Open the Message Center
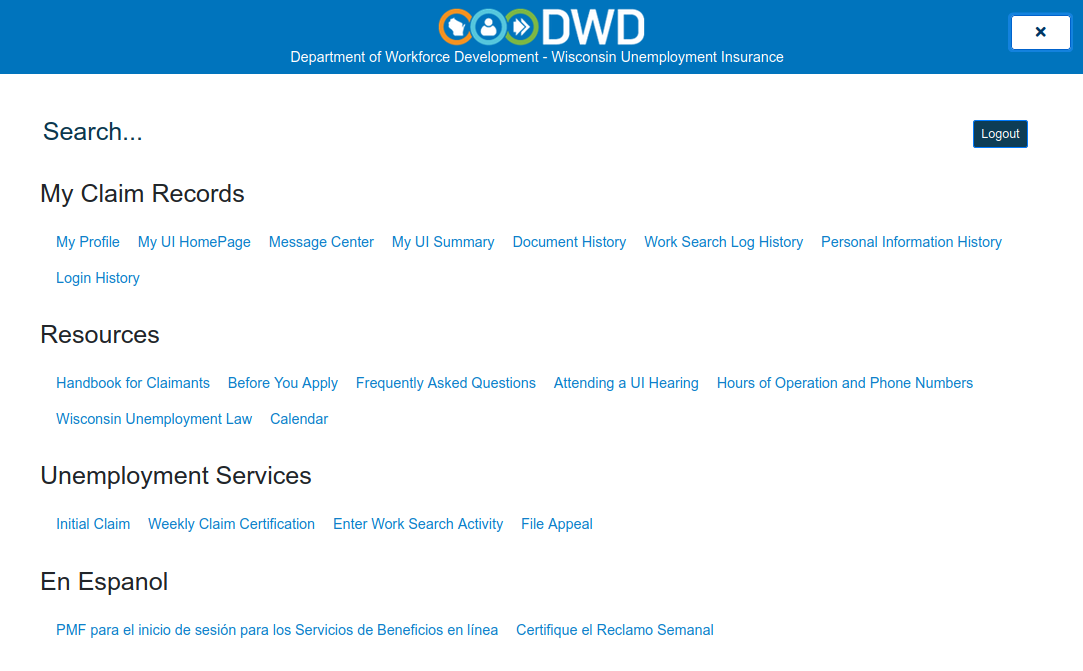1083x671 pixels. pos(321,242)
